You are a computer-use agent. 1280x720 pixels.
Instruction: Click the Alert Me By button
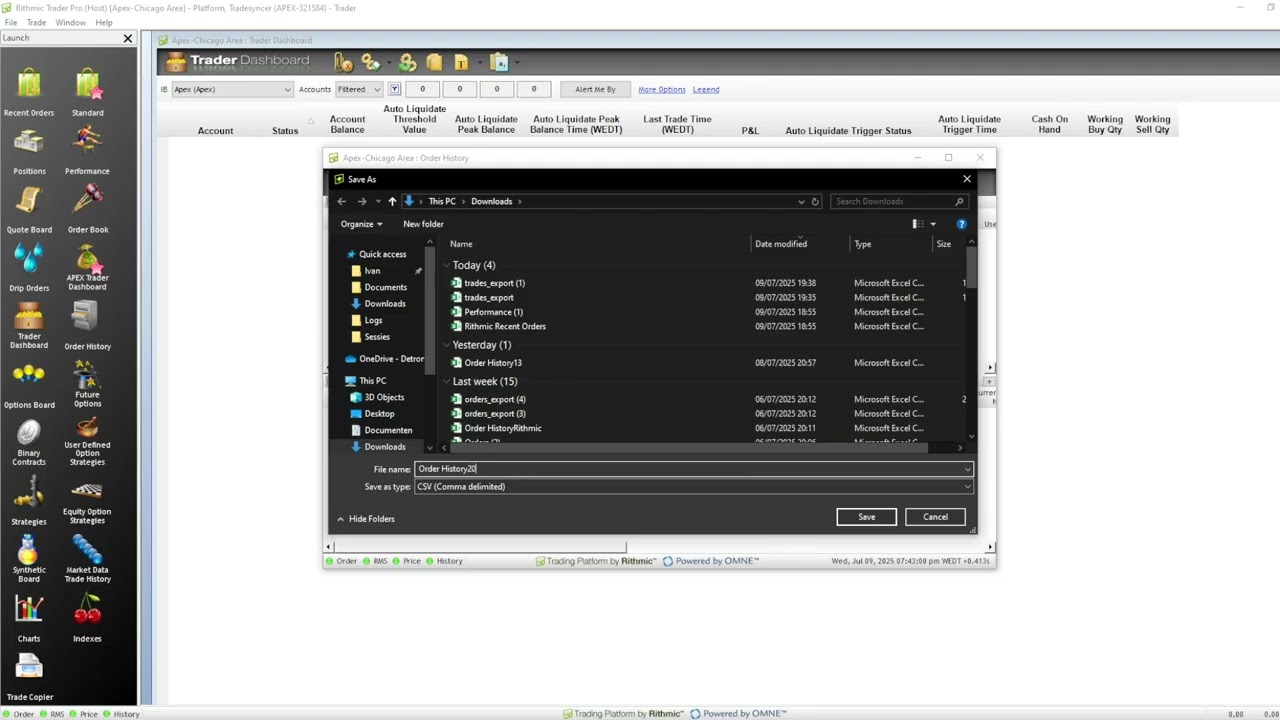[x=595, y=89]
